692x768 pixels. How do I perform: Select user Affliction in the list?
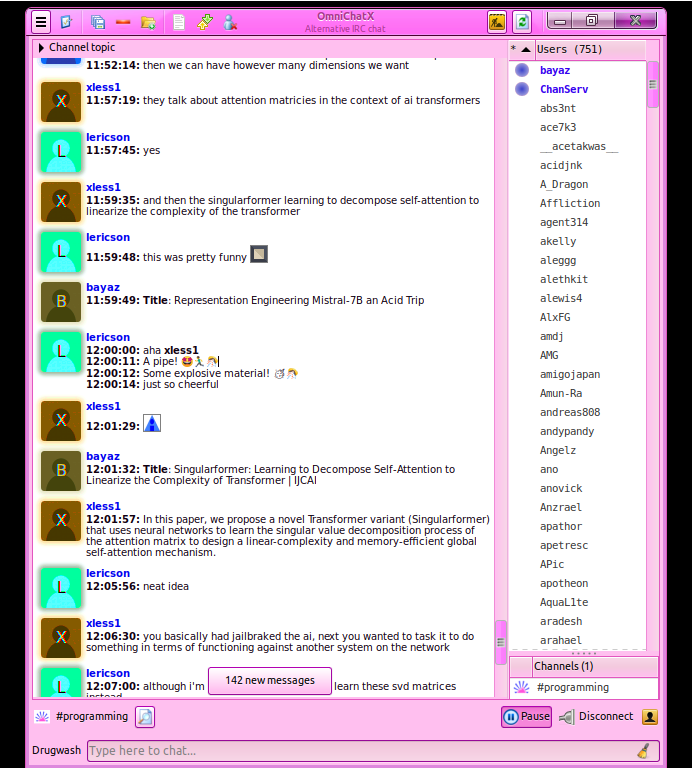click(x=570, y=203)
